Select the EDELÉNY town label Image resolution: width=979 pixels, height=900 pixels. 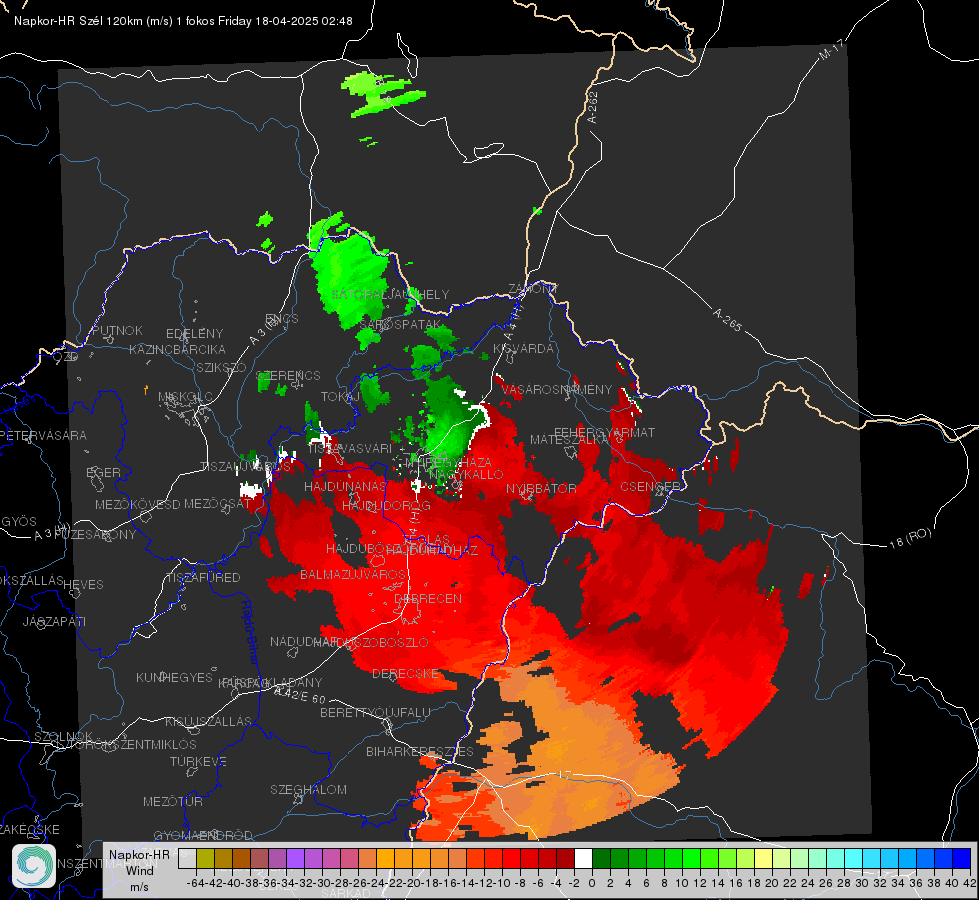[x=194, y=333]
